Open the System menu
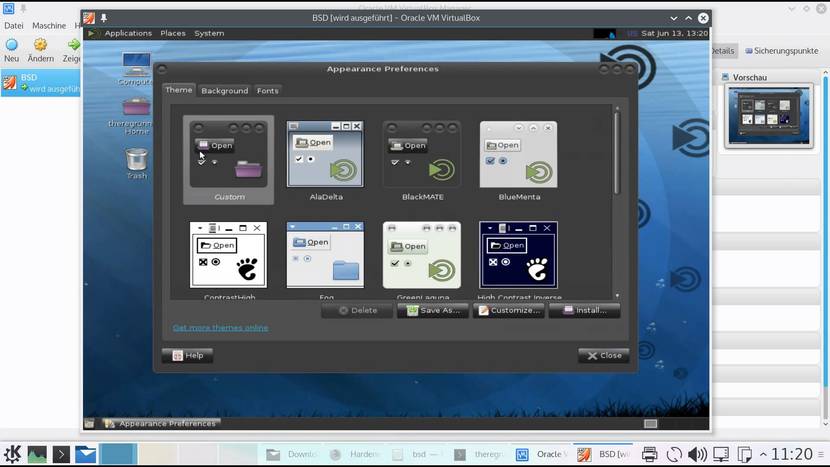The height and width of the screenshot is (467, 830). [209, 33]
